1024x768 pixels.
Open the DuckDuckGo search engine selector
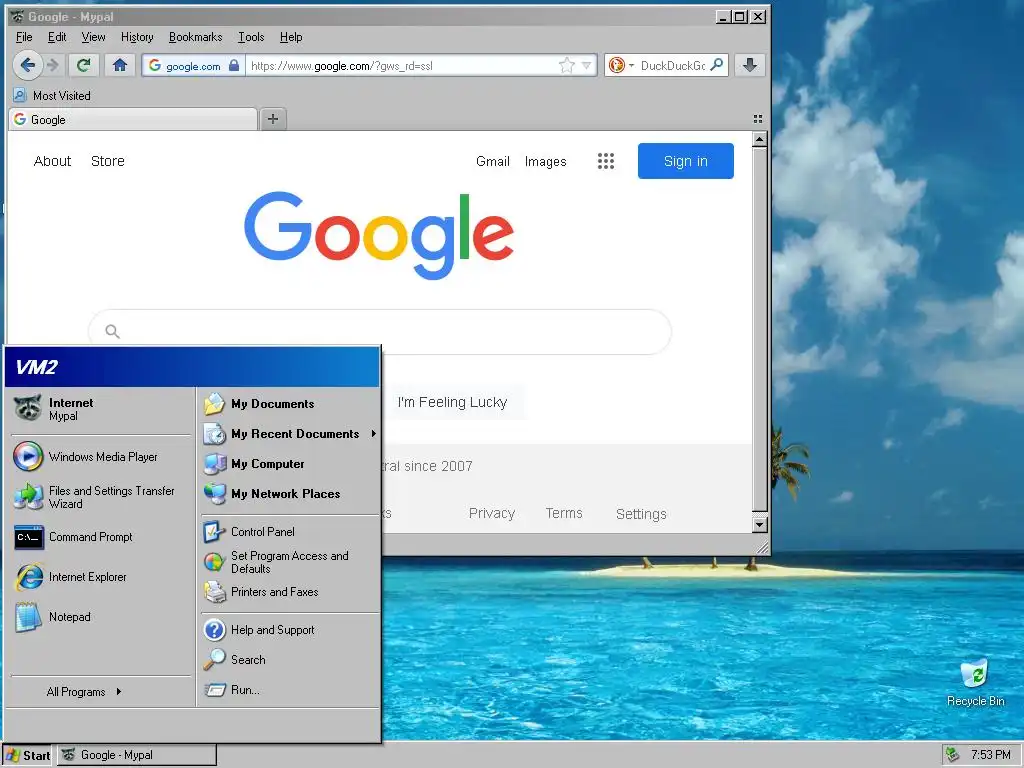click(620, 65)
